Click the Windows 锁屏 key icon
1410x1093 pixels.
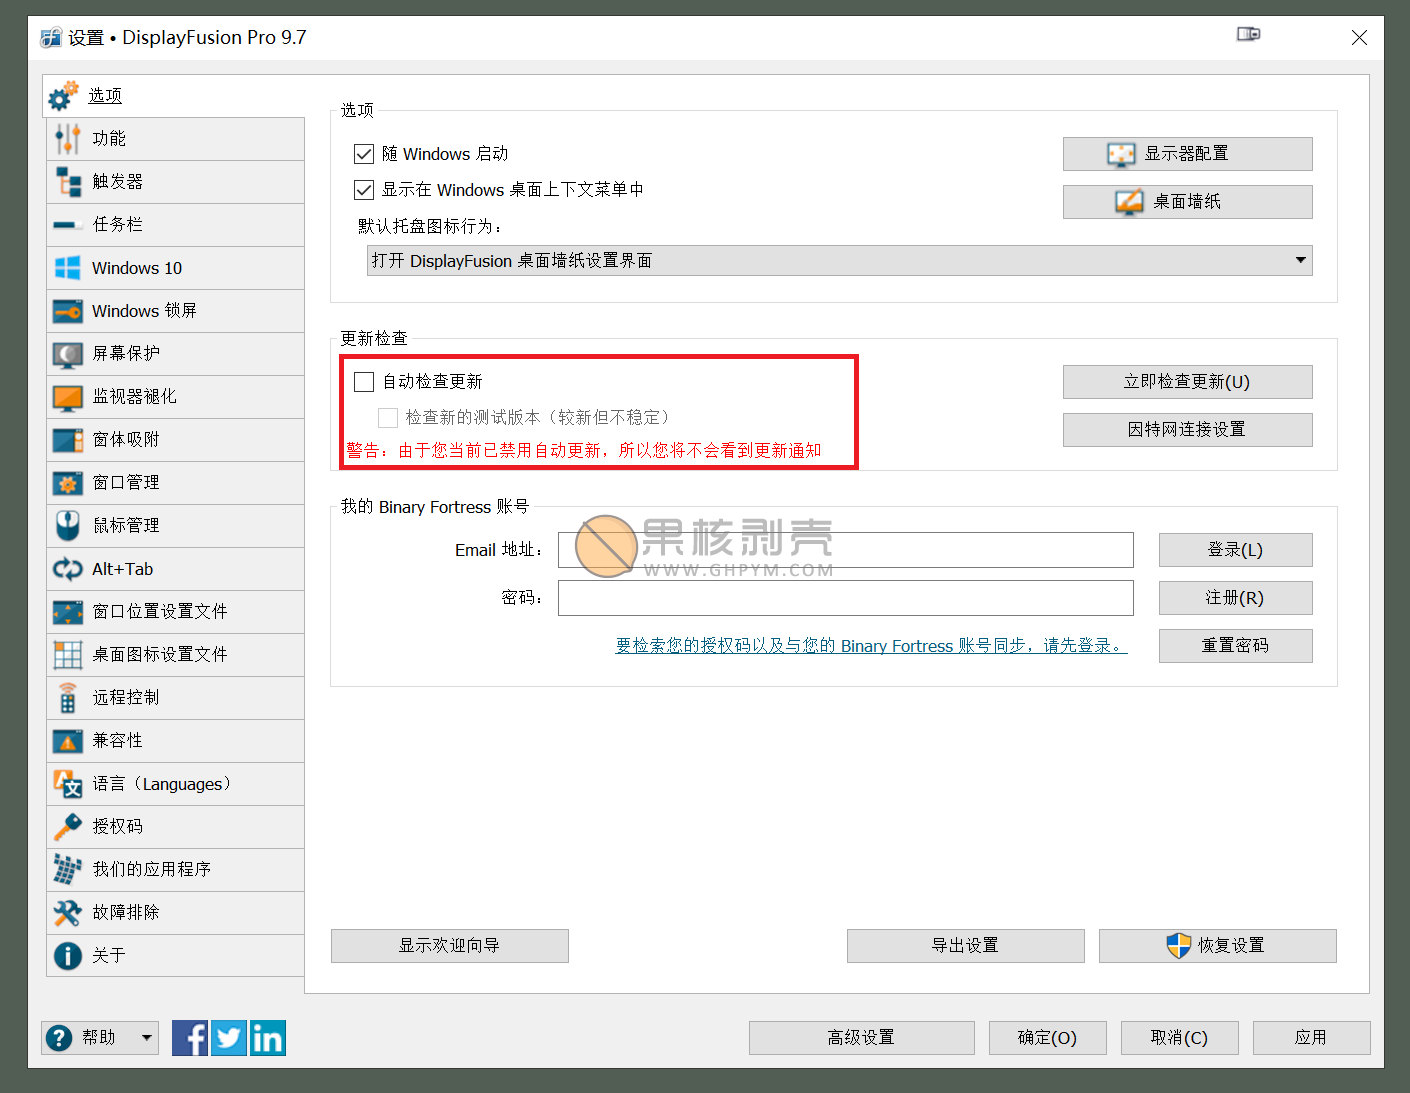coord(67,311)
